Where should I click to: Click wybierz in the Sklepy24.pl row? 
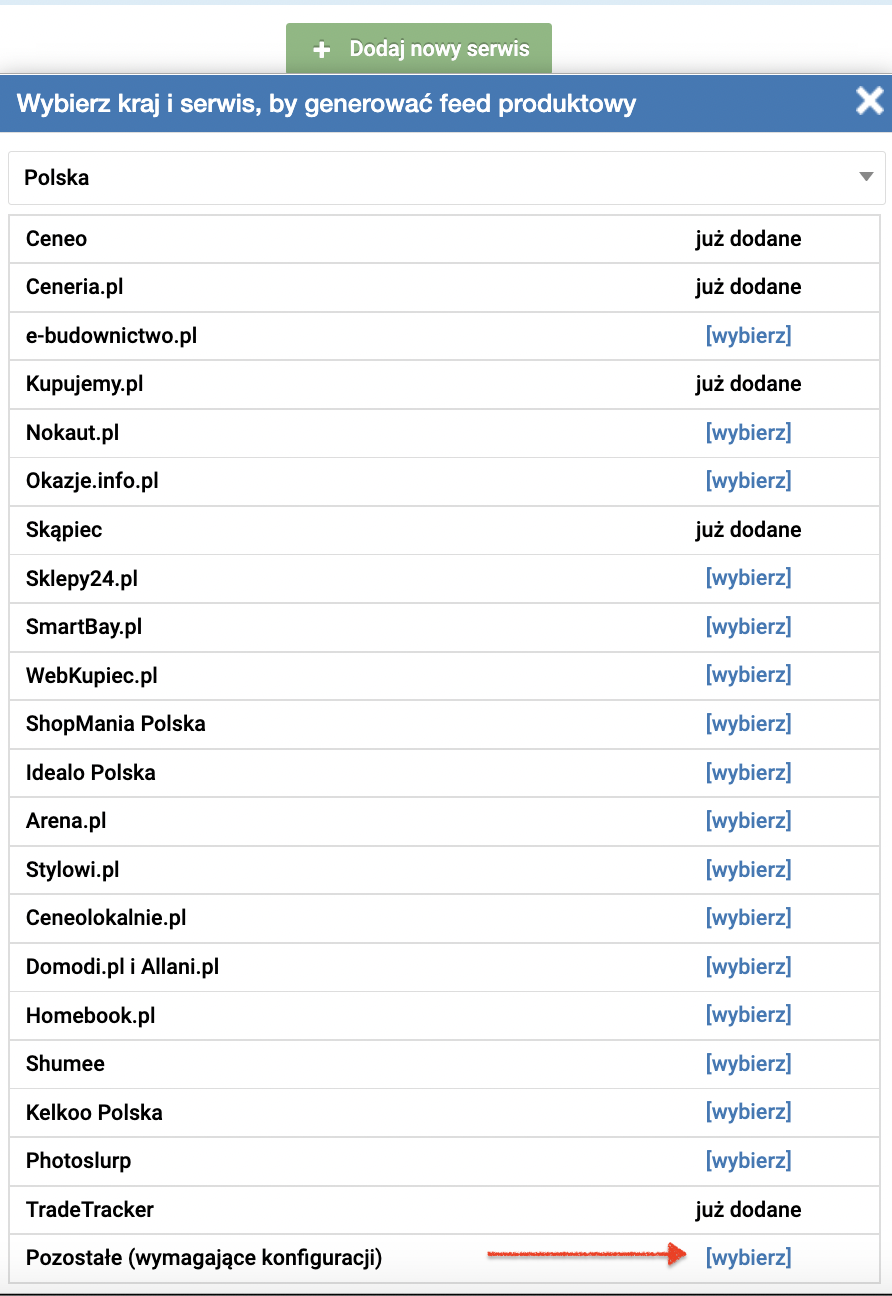pos(748,578)
